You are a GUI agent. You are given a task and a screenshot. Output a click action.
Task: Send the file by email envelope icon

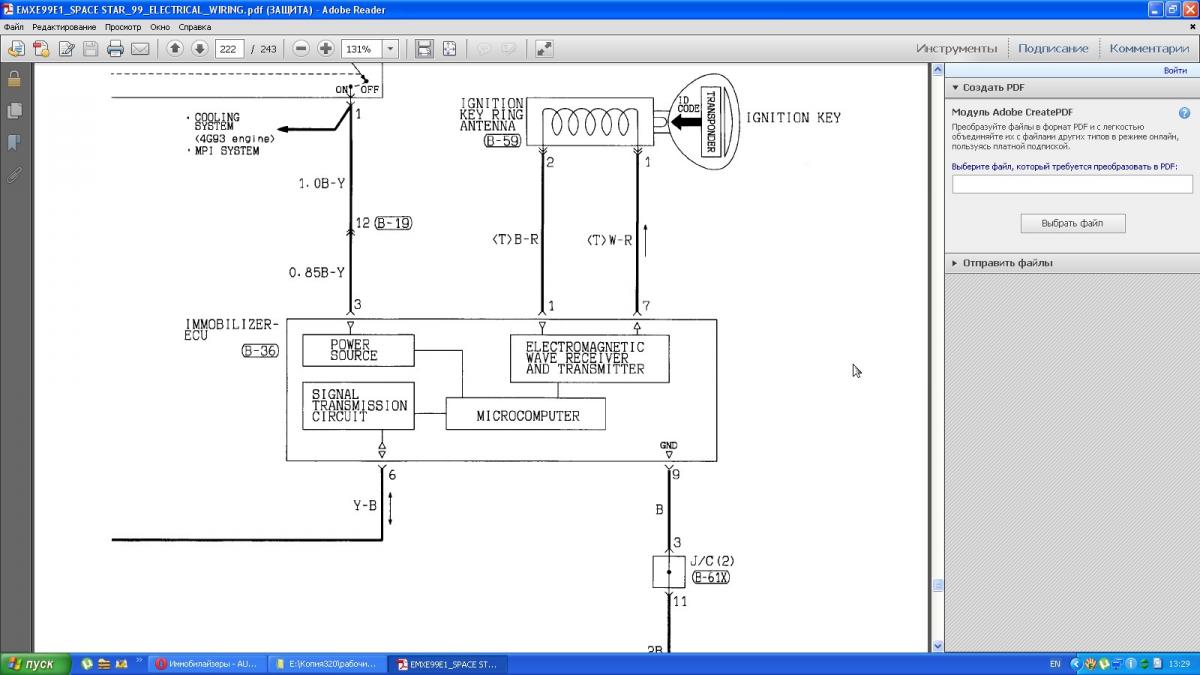[x=140, y=49]
